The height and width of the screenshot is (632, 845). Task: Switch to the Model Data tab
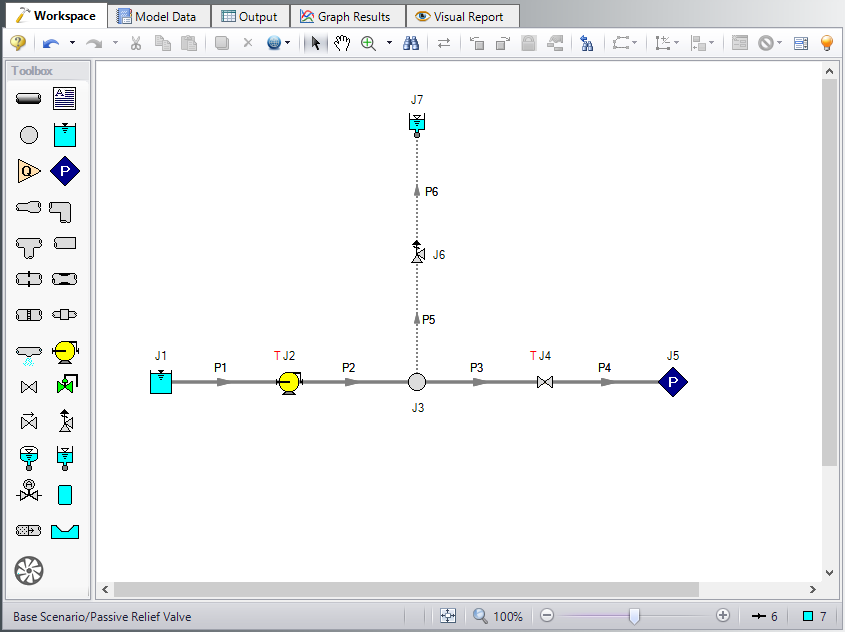(158, 15)
